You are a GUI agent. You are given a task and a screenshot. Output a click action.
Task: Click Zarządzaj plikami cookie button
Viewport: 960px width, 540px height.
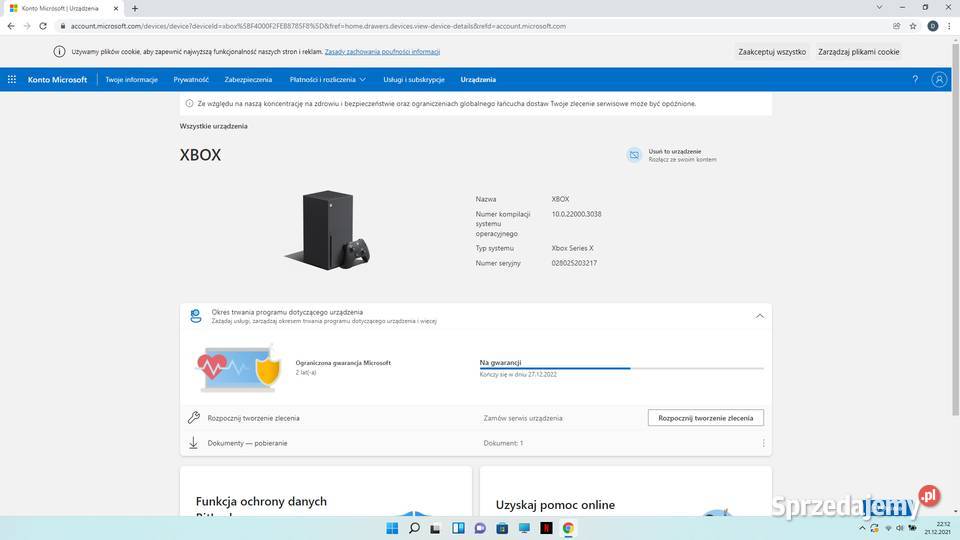(x=858, y=52)
